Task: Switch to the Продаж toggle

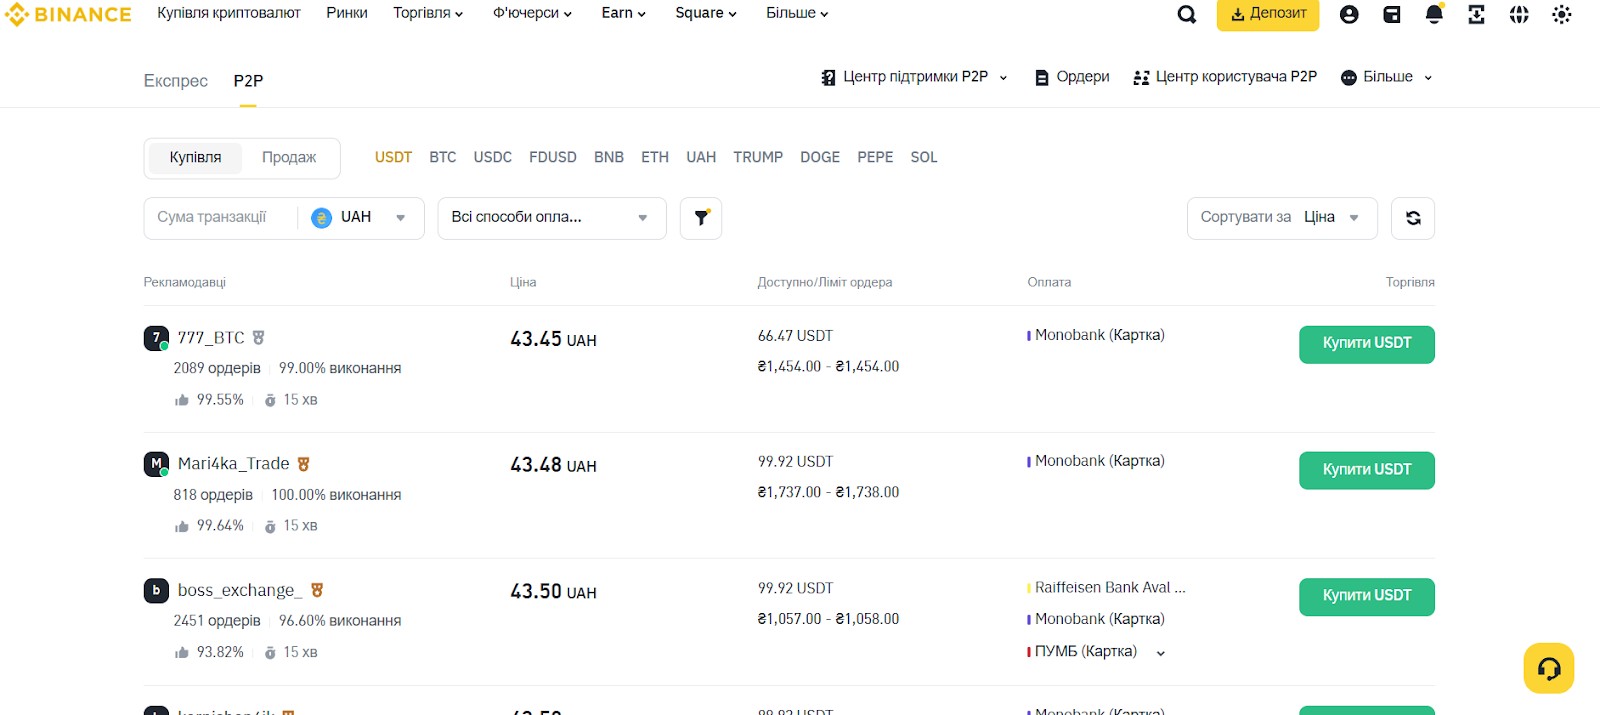Action: pyautogui.click(x=289, y=158)
